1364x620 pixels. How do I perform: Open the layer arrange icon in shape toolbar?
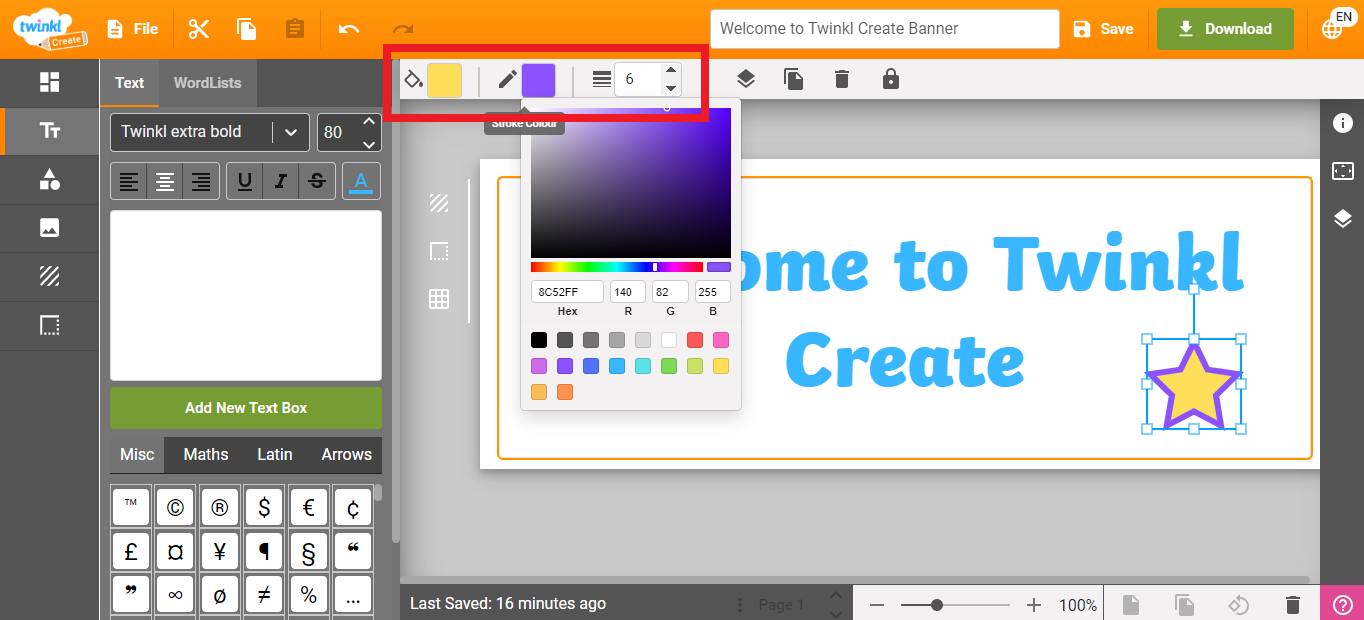tap(746, 79)
